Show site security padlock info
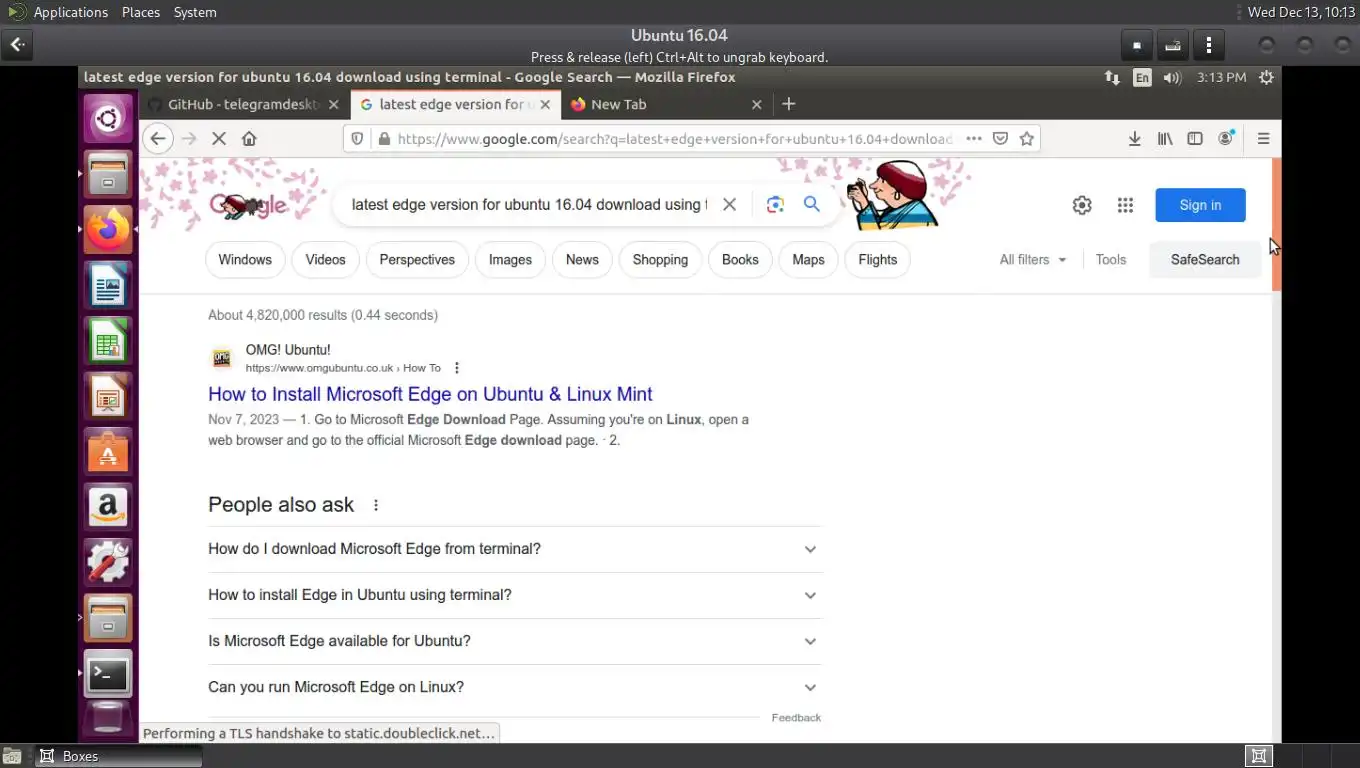1360x768 pixels. (x=384, y=139)
